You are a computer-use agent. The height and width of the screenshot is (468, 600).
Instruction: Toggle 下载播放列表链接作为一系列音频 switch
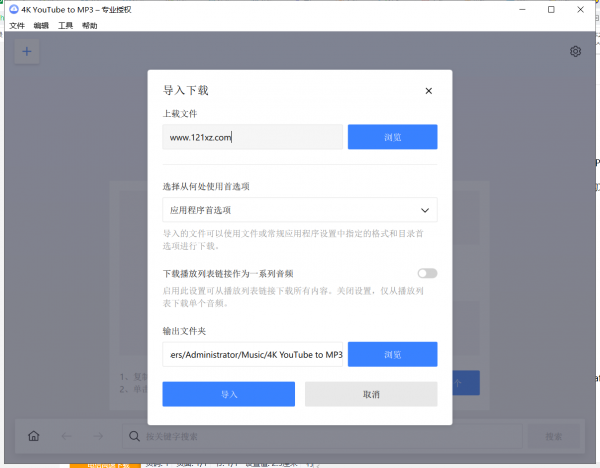pos(427,273)
